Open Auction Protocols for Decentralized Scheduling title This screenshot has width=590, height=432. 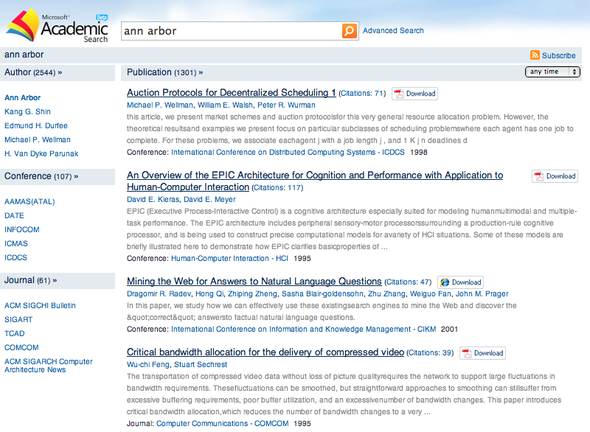[231, 93]
